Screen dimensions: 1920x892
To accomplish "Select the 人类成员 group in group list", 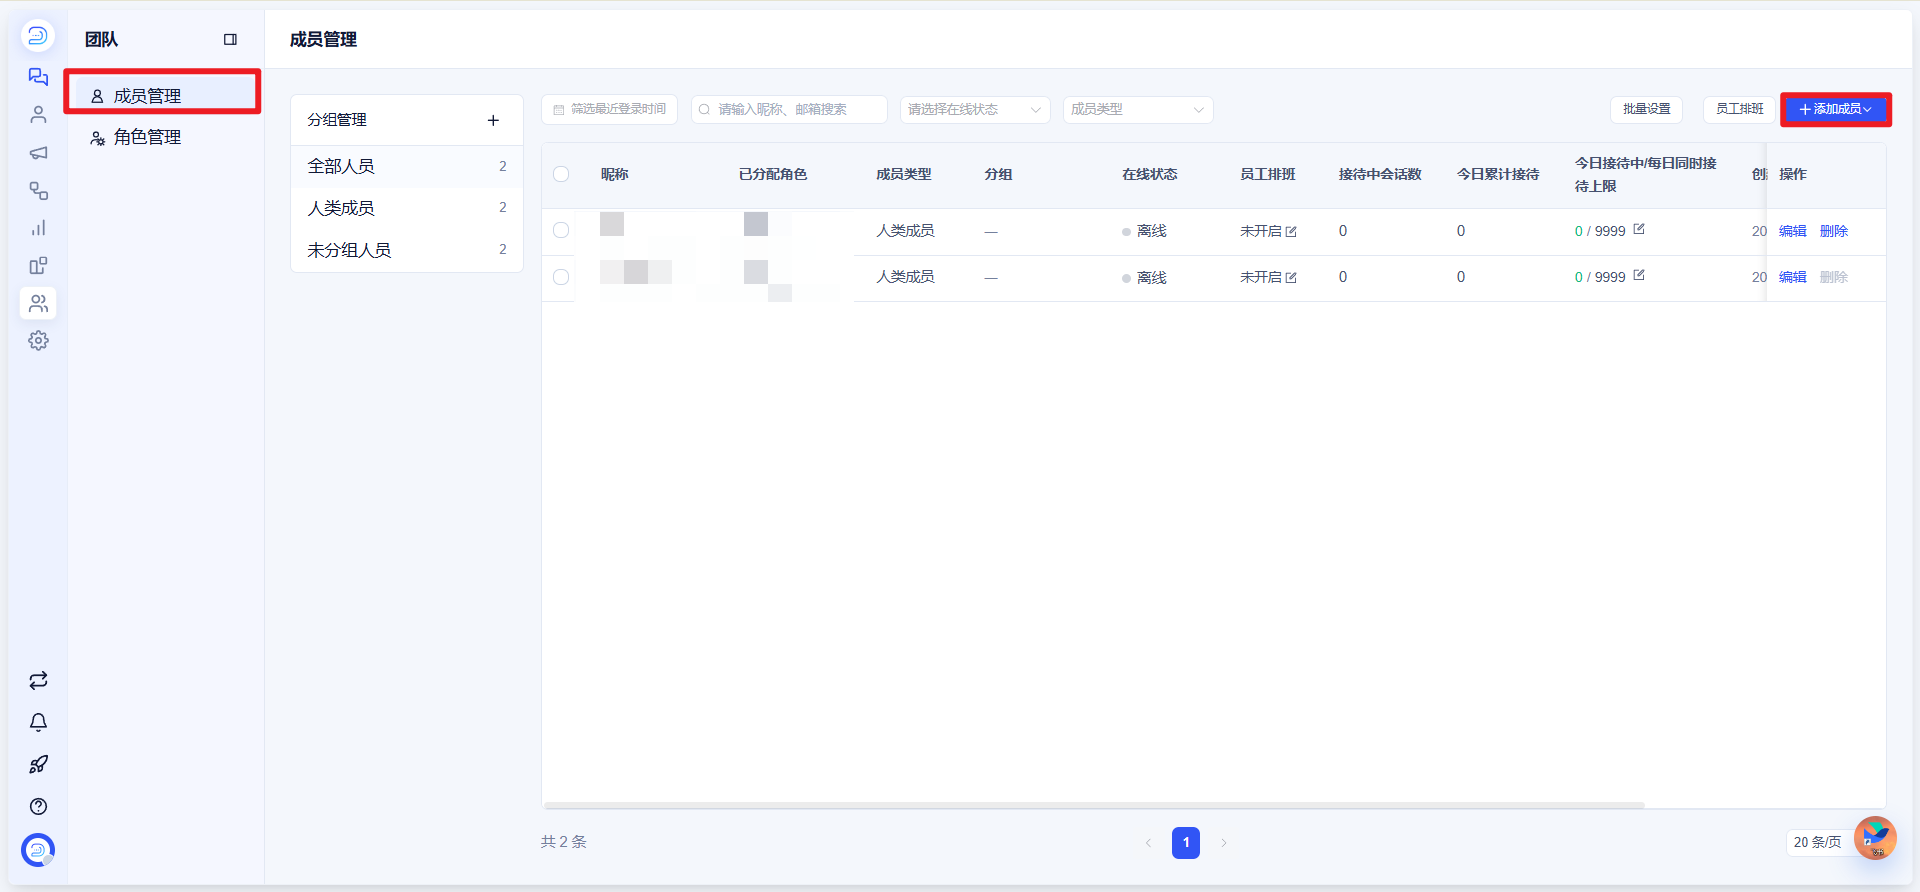I will [407, 208].
